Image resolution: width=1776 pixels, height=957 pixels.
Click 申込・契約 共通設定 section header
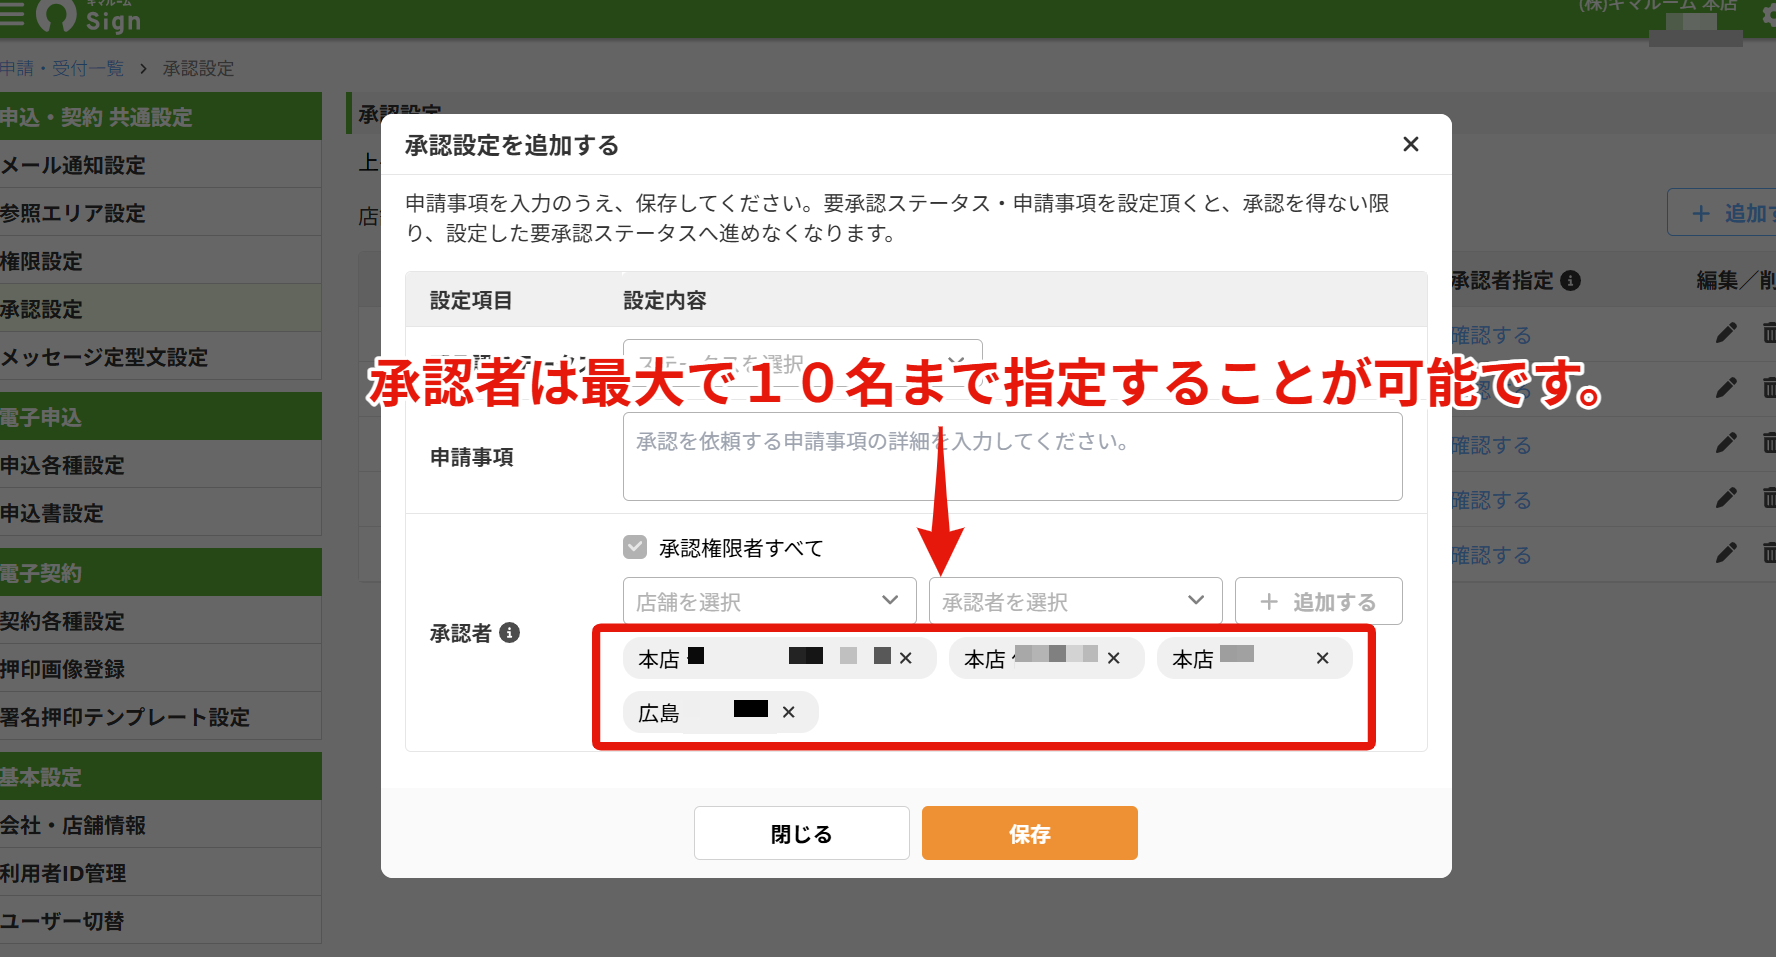pyautogui.click(x=160, y=116)
